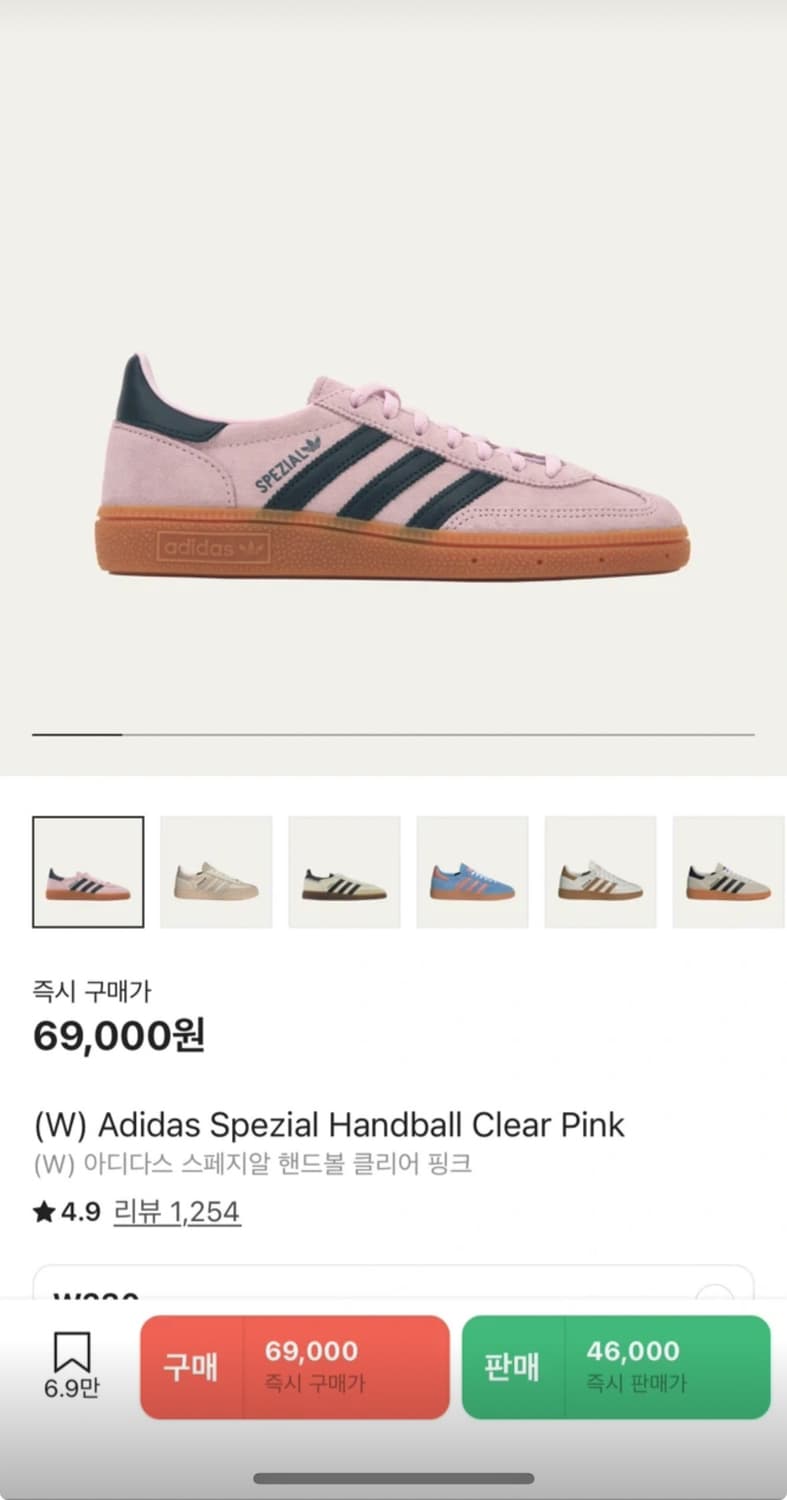Click the red 구매 button
Screen dimensions: 787x1500
click(191, 1367)
